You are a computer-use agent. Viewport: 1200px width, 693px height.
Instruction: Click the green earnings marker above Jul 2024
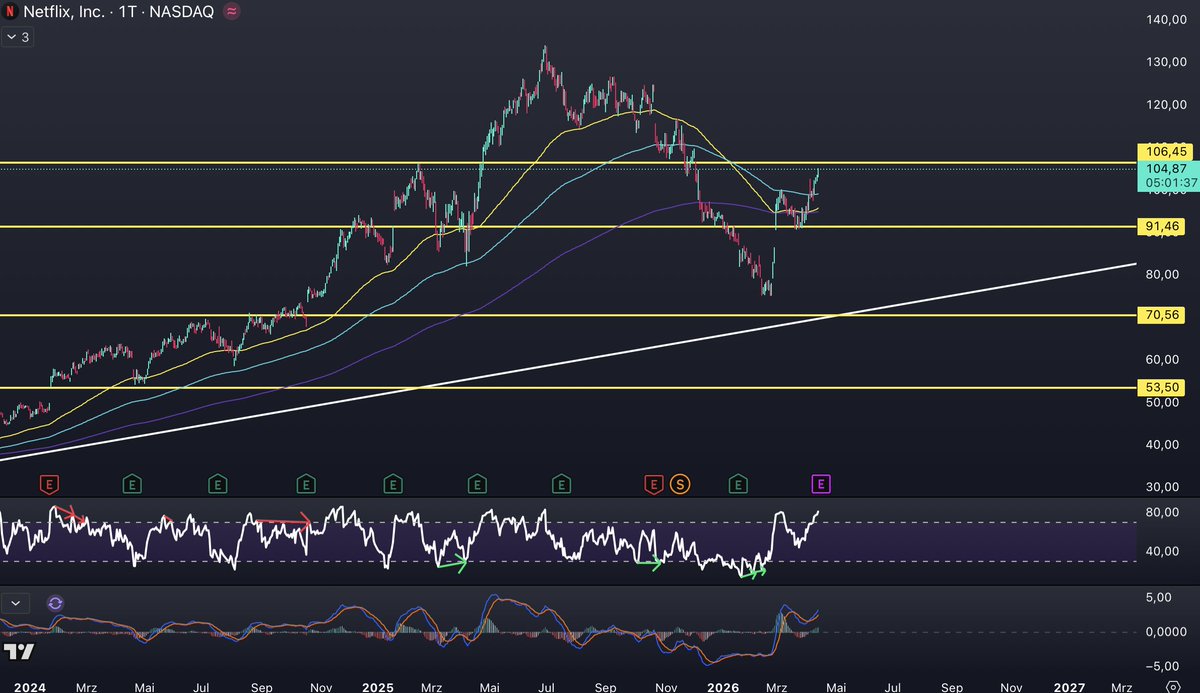(x=216, y=484)
